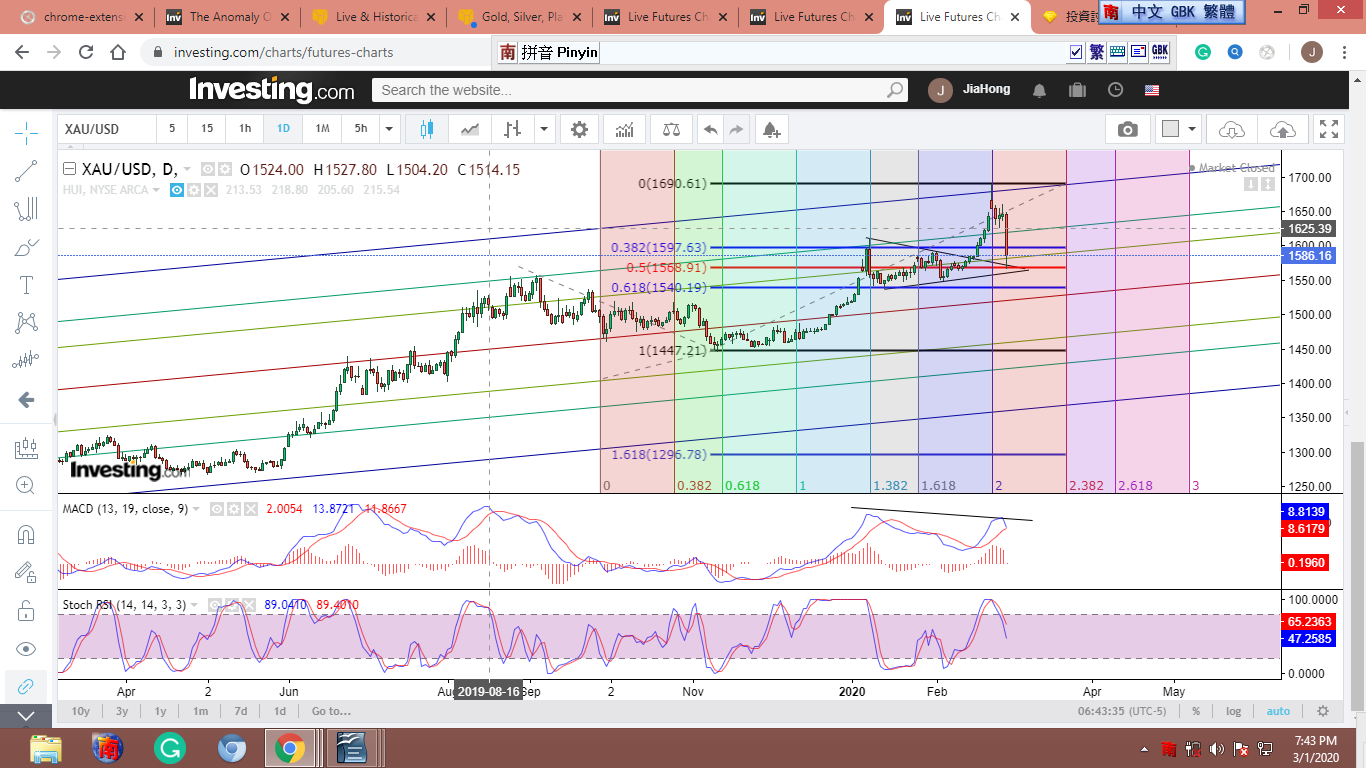Toggle visibility of HUI comparison series
This screenshot has width=1366, height=768.
coord(177,190)
